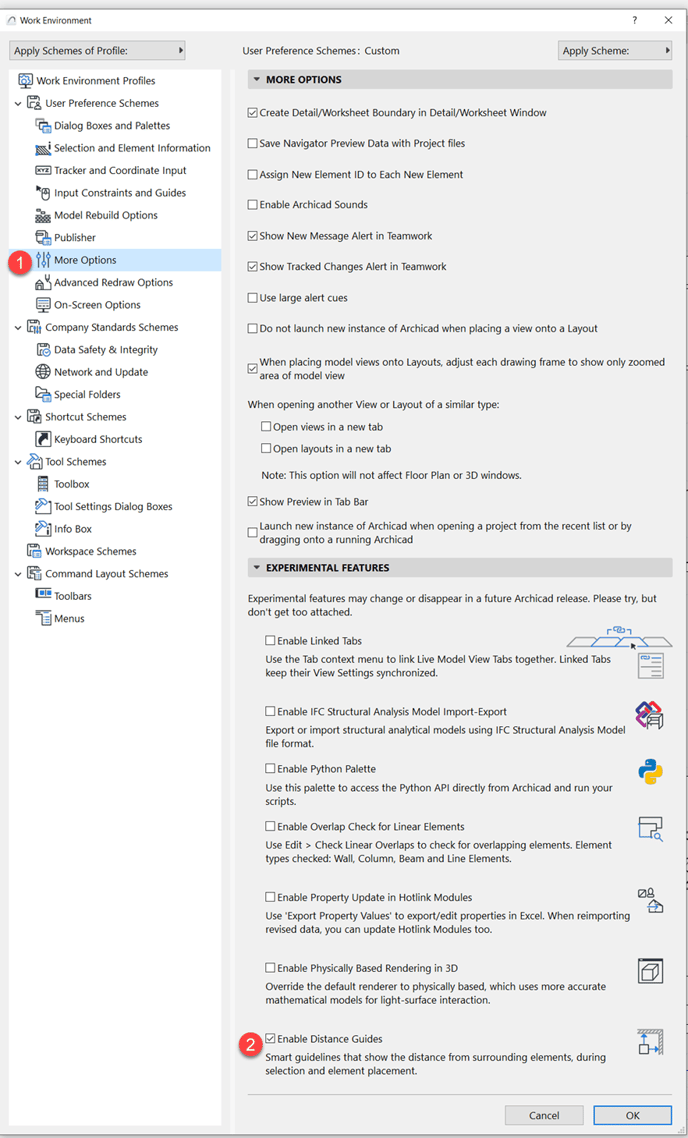The image size is (688, 1138).
Task: Check Launch new instance from recent list option
Action: coord(253,532)
